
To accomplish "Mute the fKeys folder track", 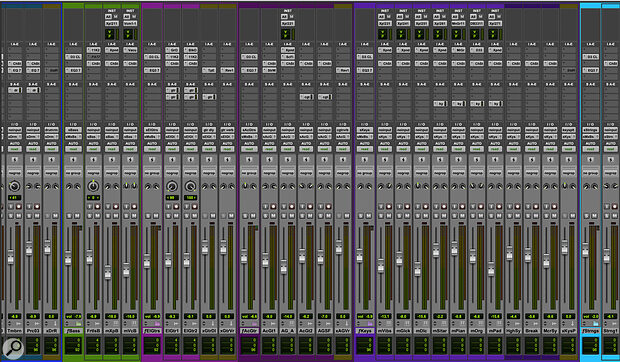I will [x=369, y=216].
